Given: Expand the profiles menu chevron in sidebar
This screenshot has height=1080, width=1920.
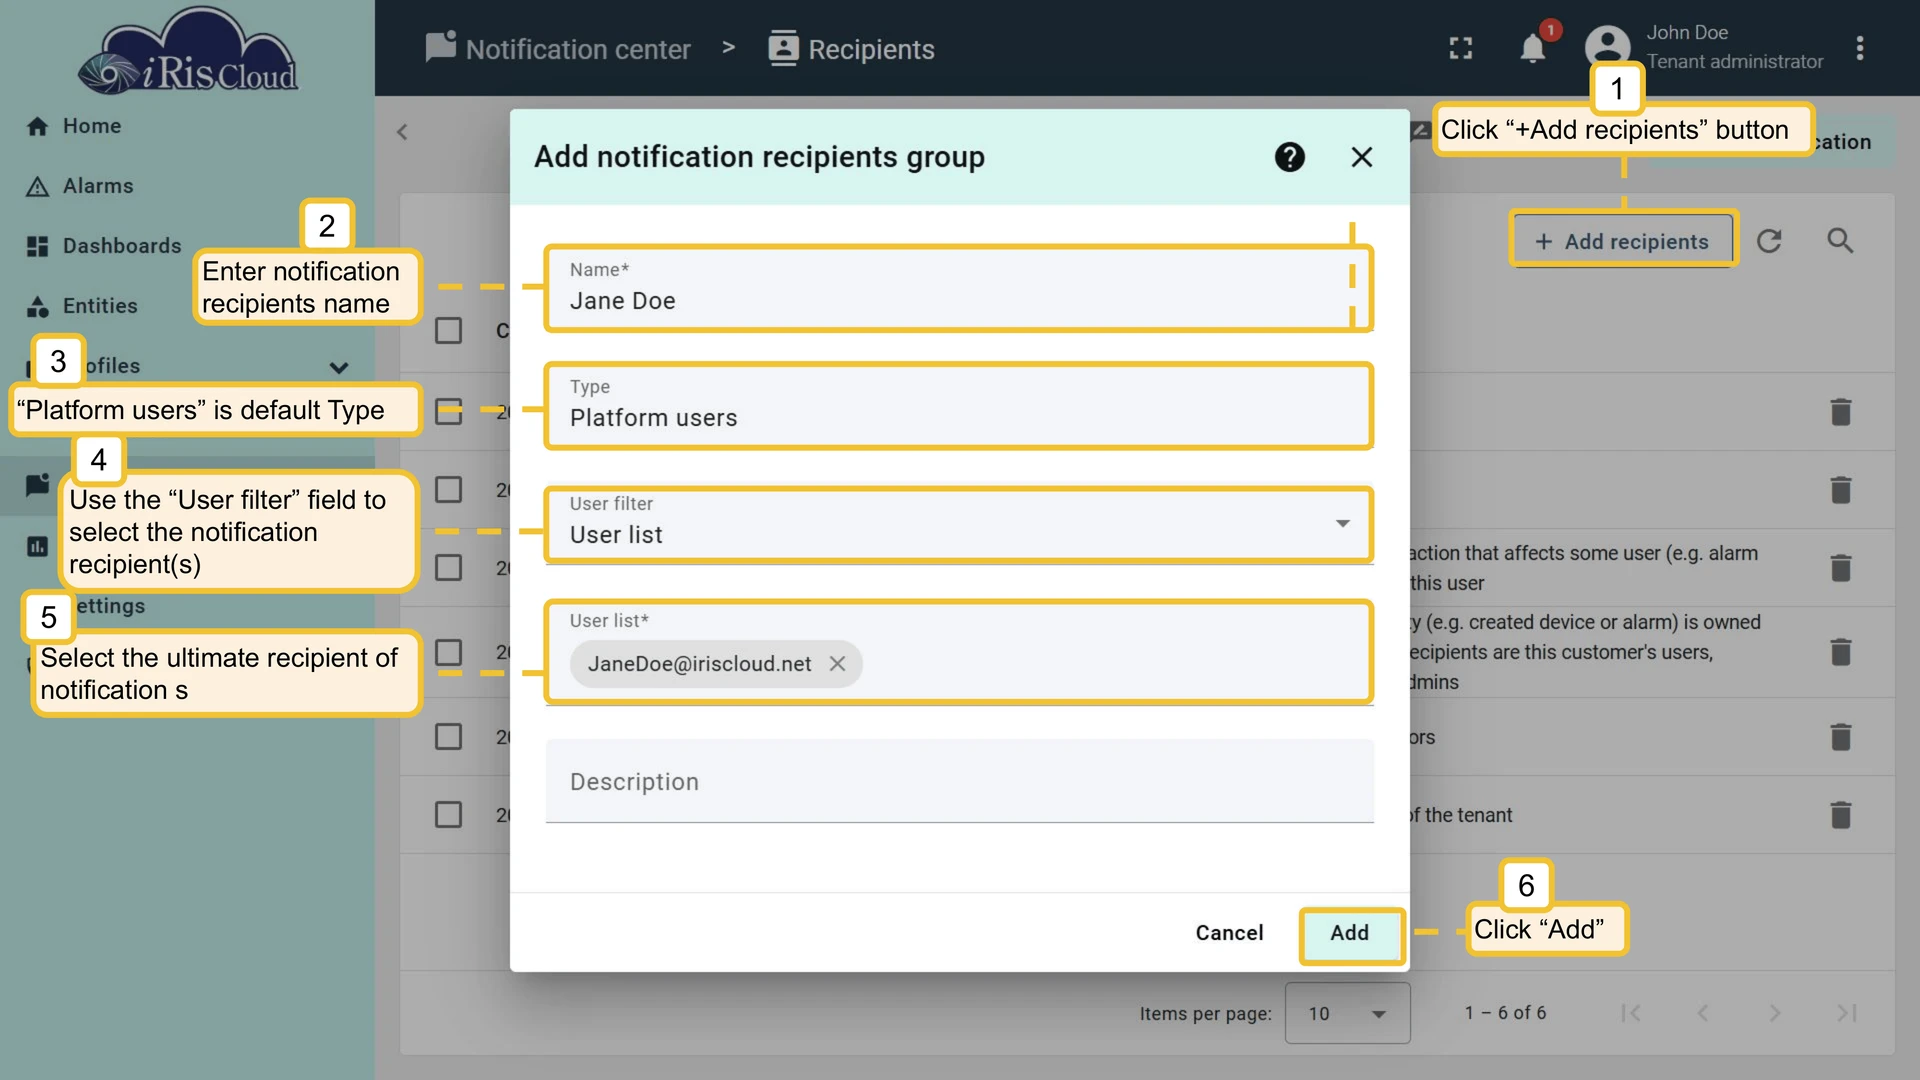Looking at the screenshot, I should click(x=339, y=367).
